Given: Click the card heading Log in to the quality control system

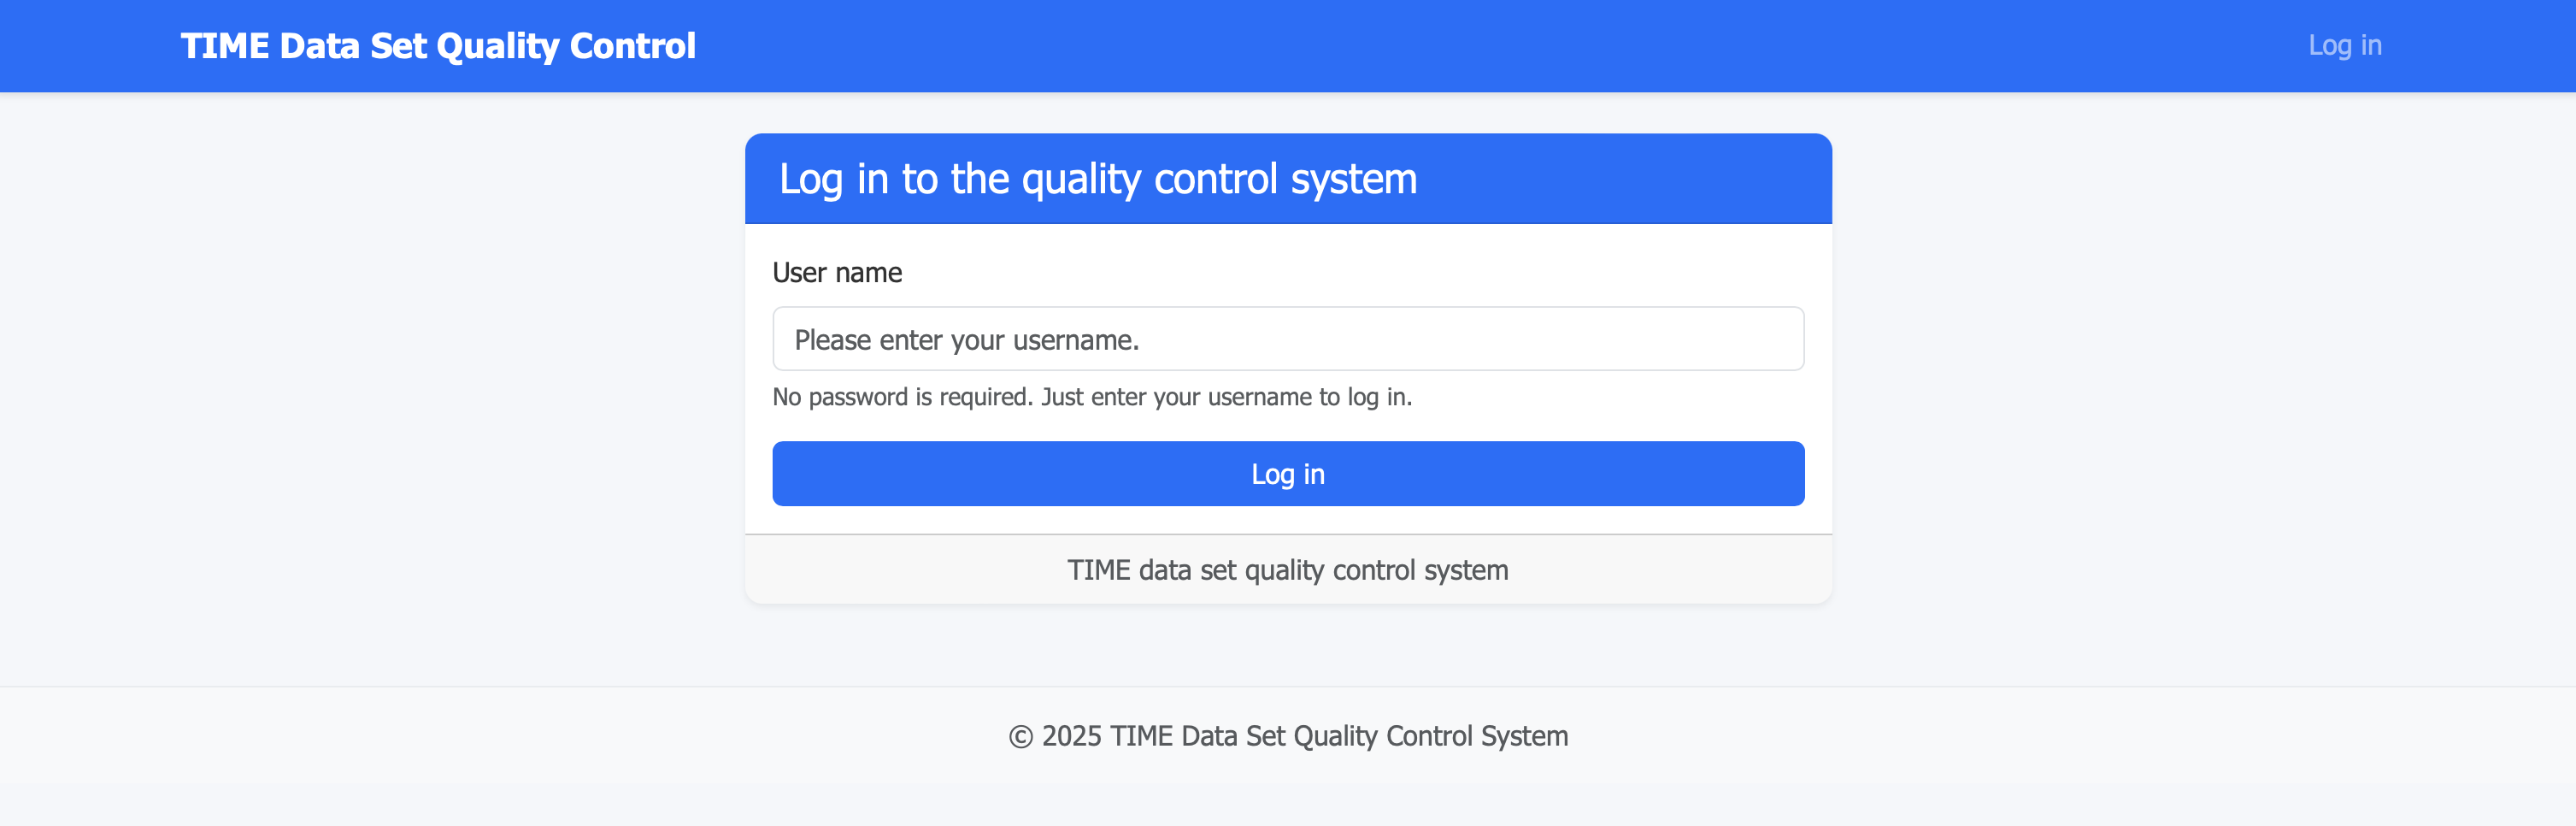Looking at the screenshot, I should pos(1097,179).
